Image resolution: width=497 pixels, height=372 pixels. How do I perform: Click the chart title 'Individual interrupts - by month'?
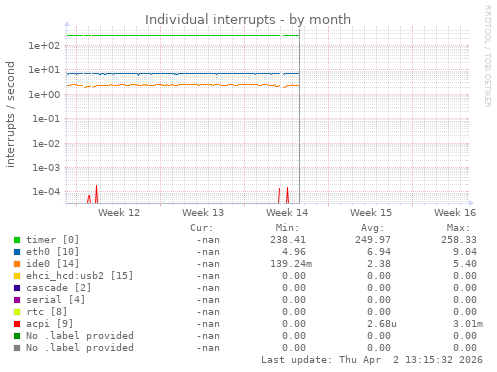click(x=248, y=20)
